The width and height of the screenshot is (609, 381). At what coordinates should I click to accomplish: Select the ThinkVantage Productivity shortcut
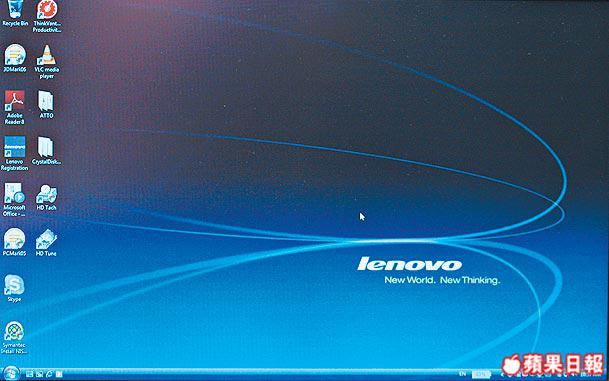pyautogui.click(x=47, y=16)
